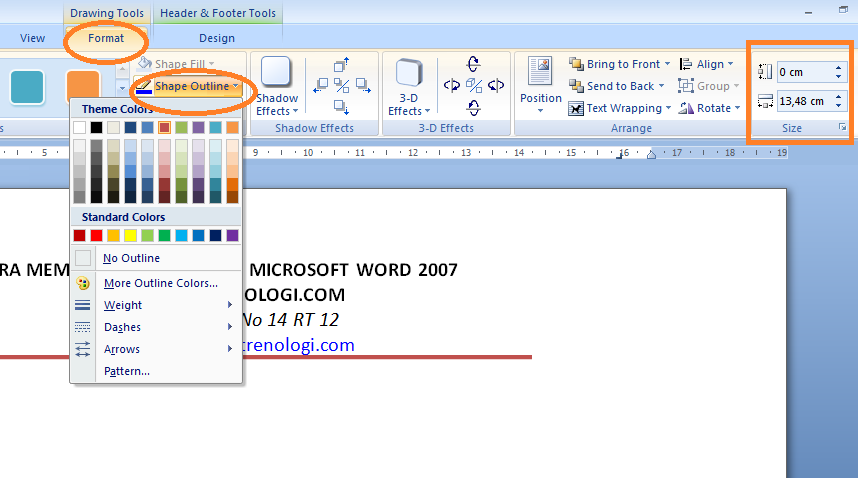This screenshot has width=858, height=478.
Task: Open the Size dialog launcher
Action: [x=842, y=127]
